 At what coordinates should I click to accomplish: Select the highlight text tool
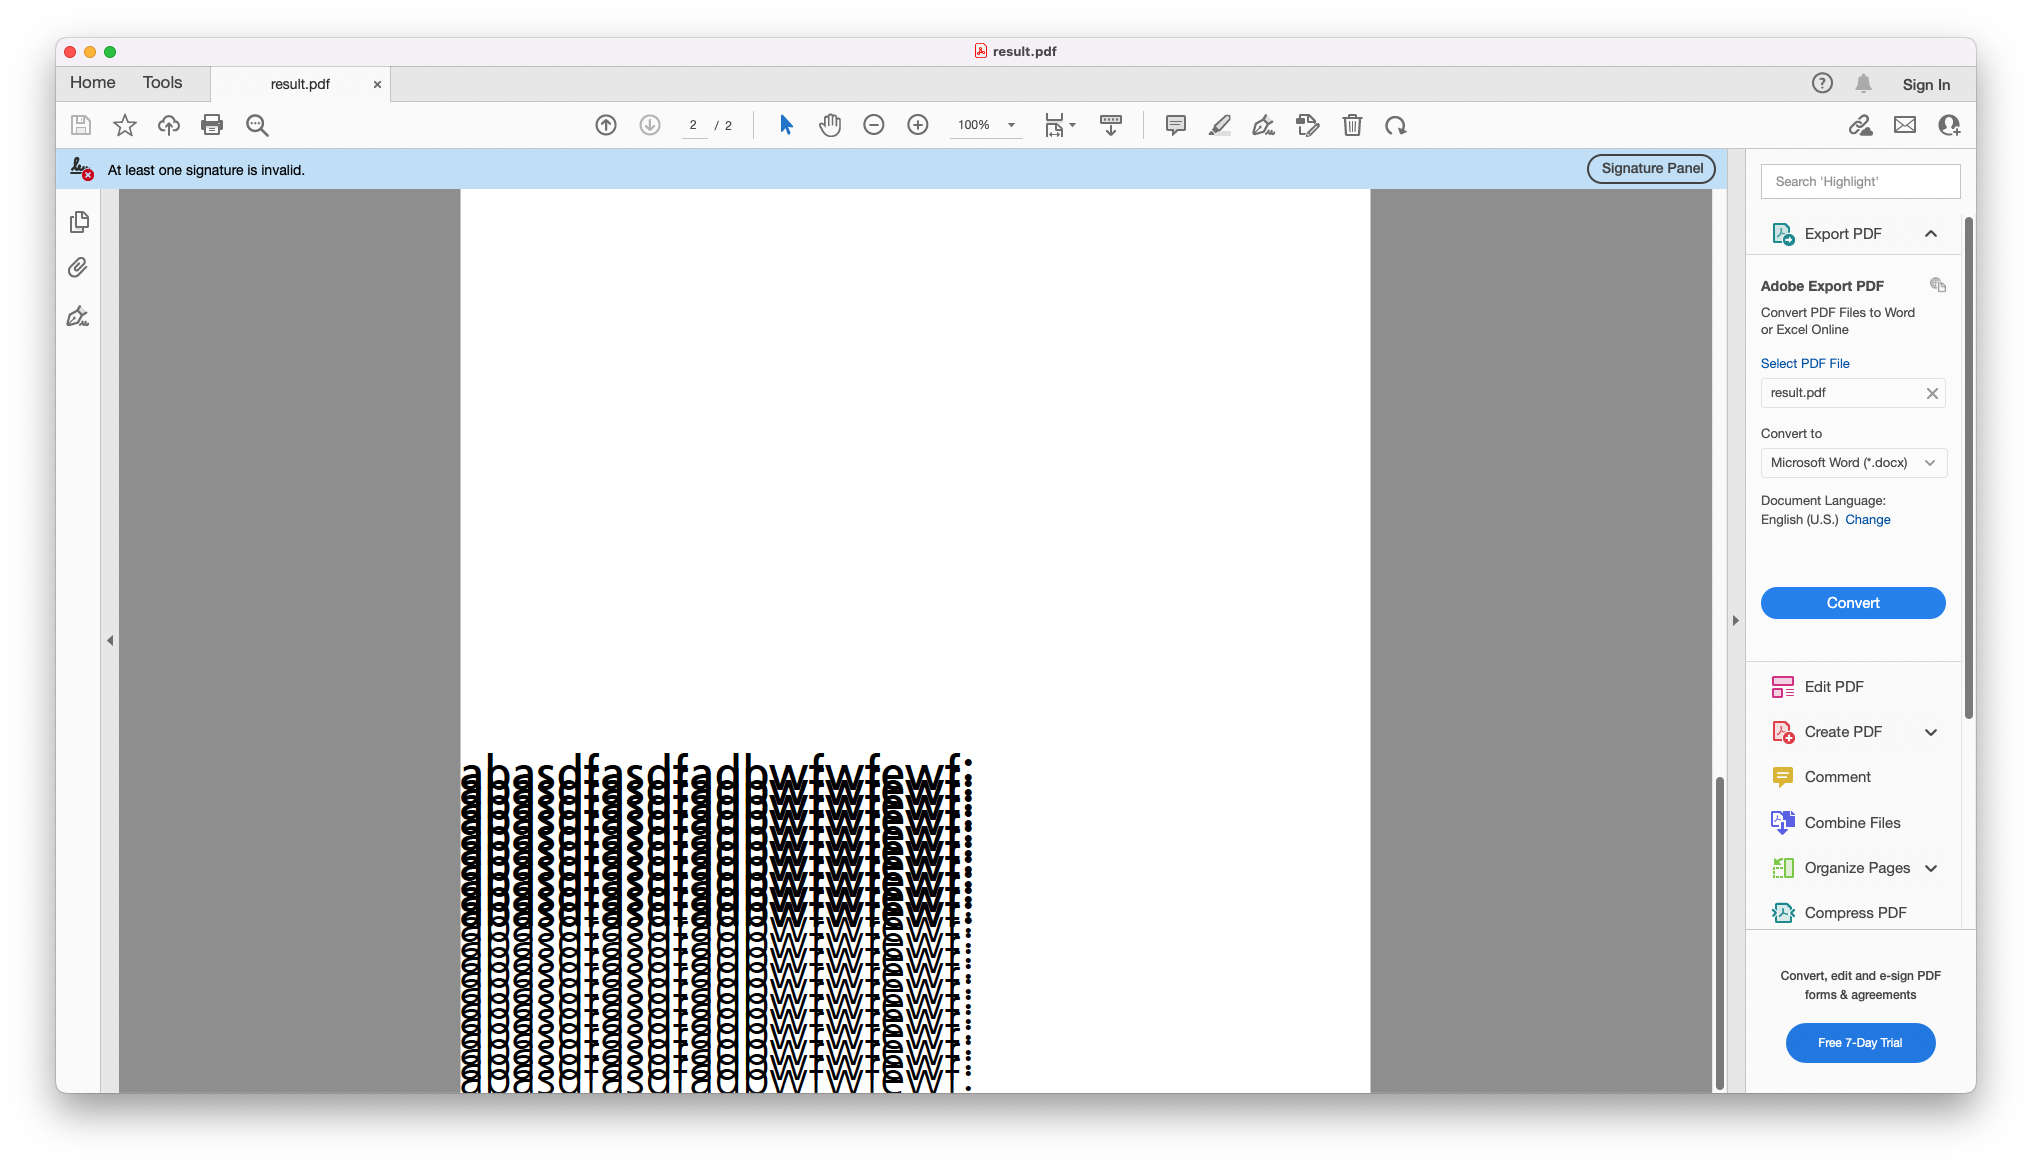click(1220, 125)
